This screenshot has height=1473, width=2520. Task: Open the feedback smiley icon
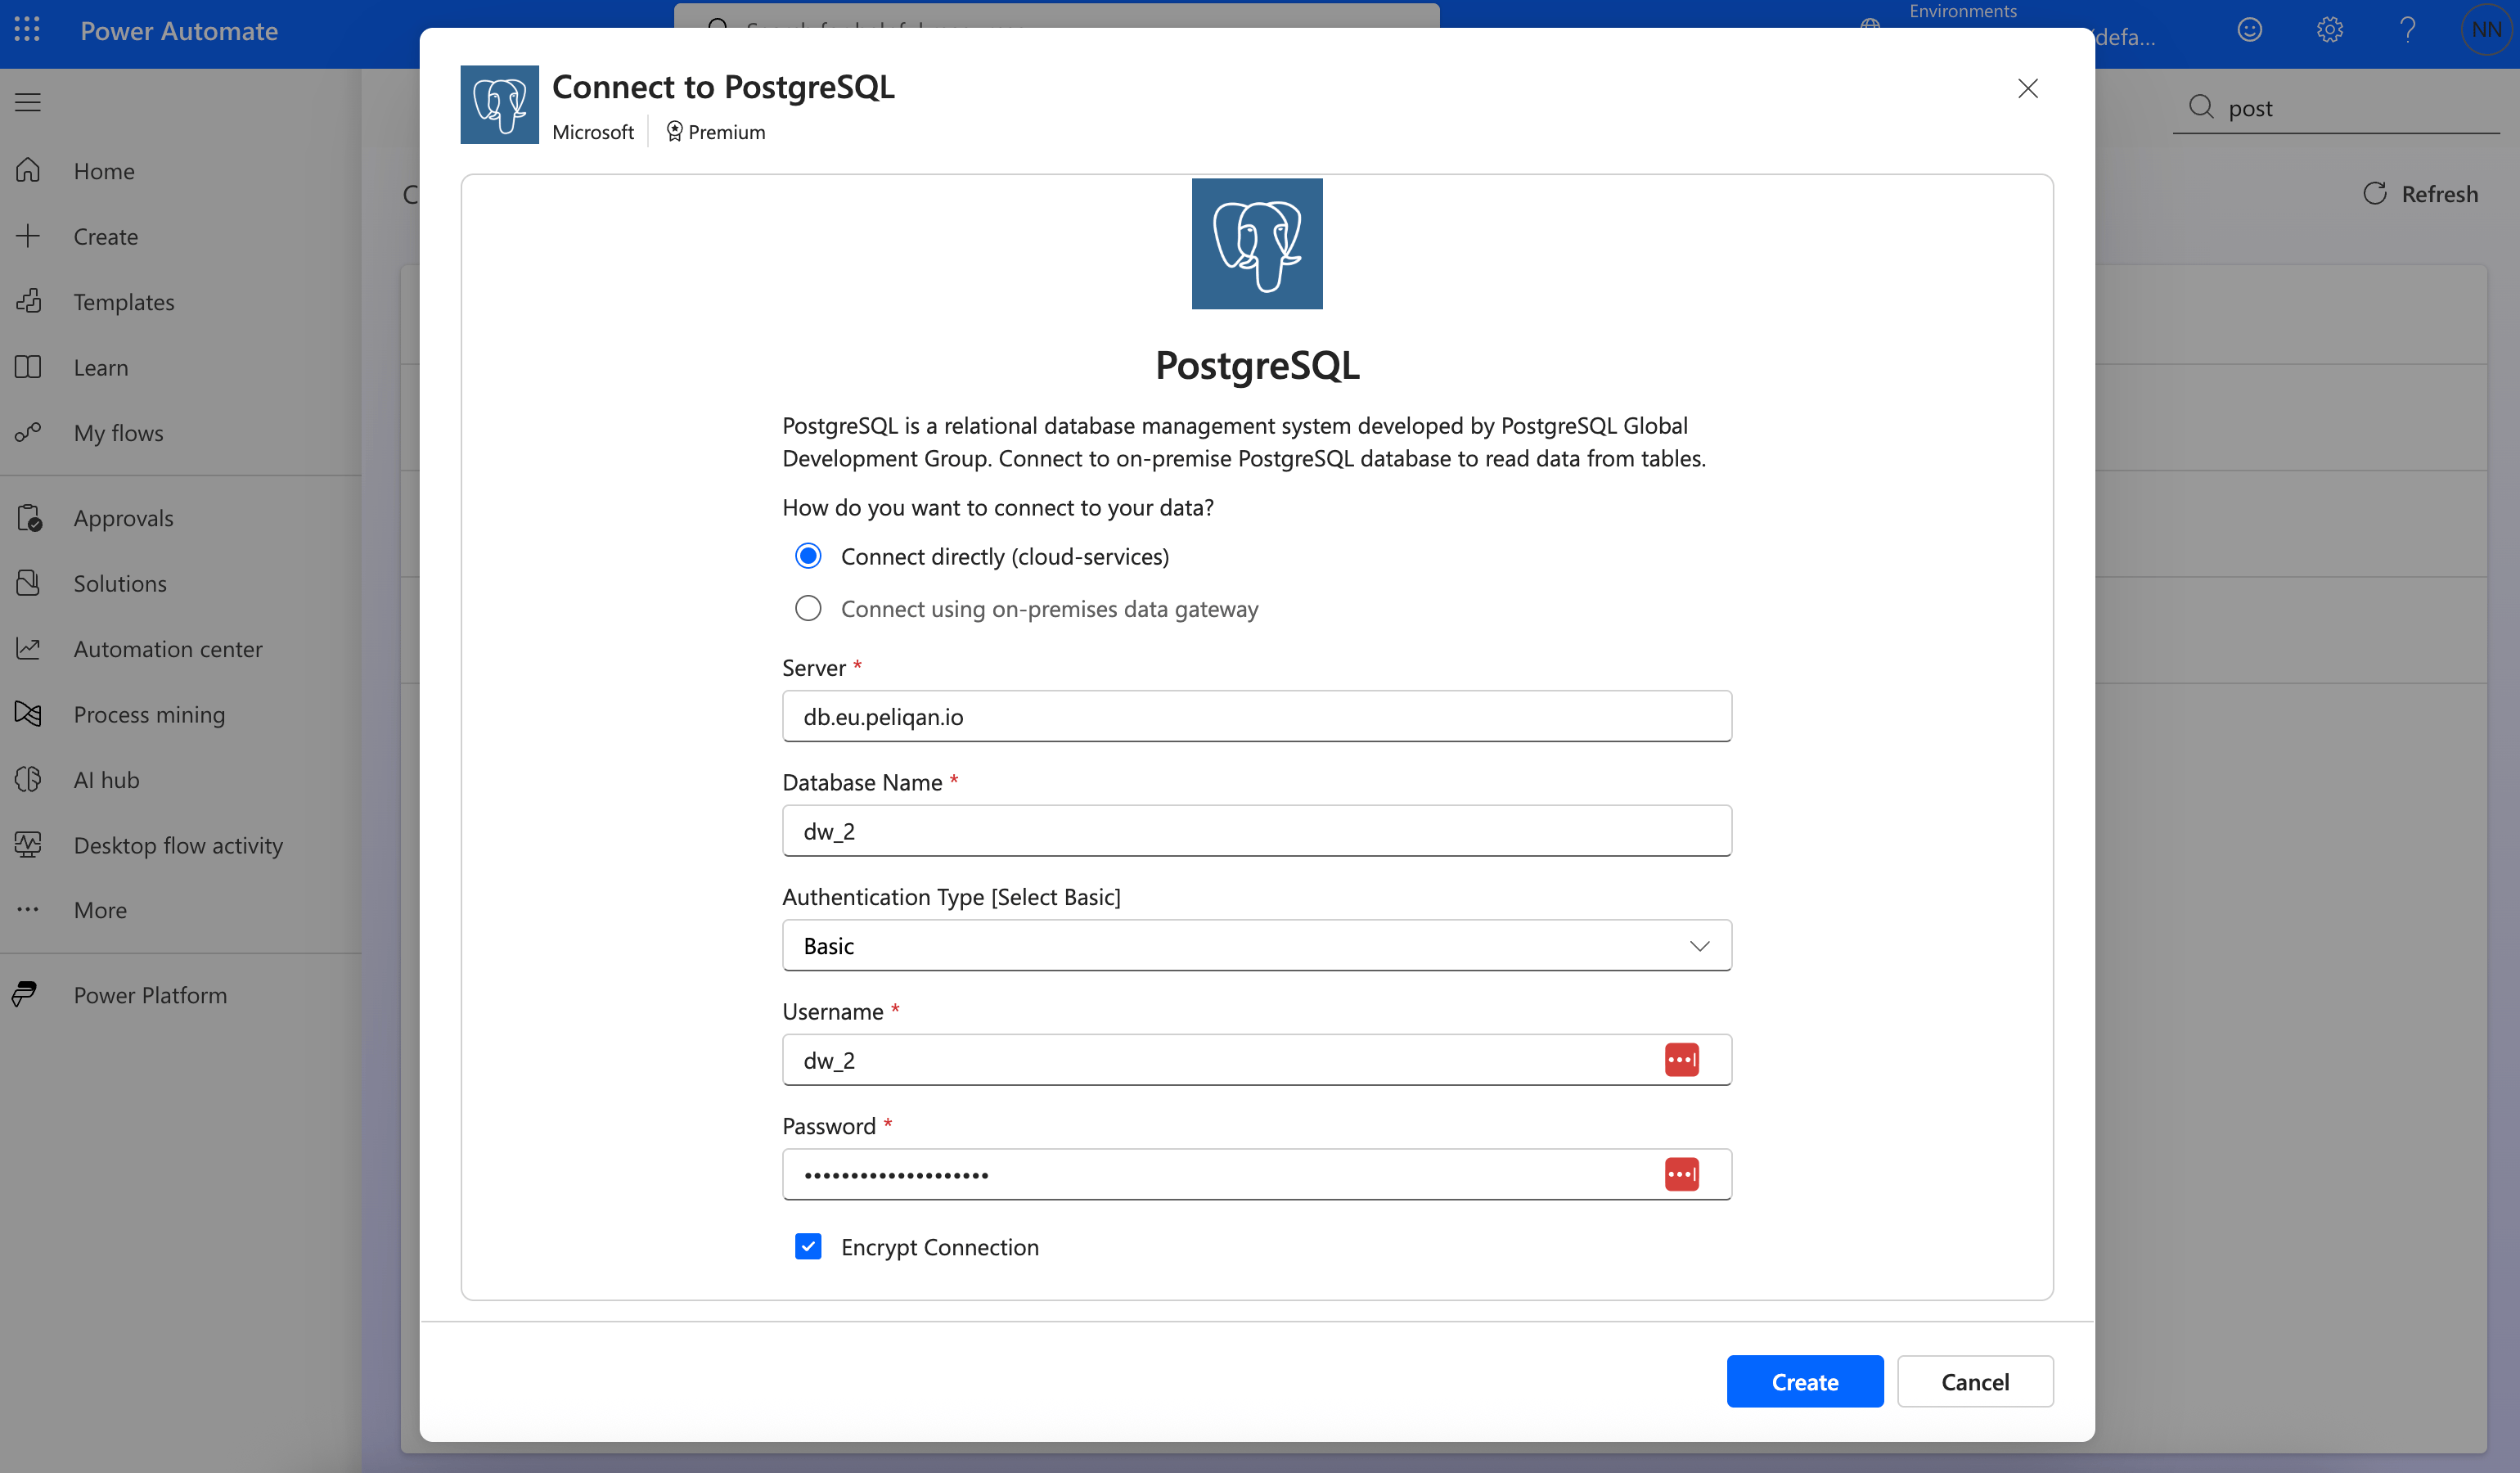click(x=2250, y=30)
